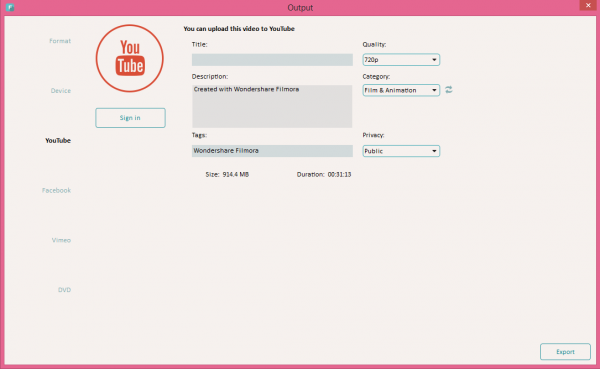Click the Filmora app icon in title bar
The height and width of the screenshot is (369, 600).
10,7
